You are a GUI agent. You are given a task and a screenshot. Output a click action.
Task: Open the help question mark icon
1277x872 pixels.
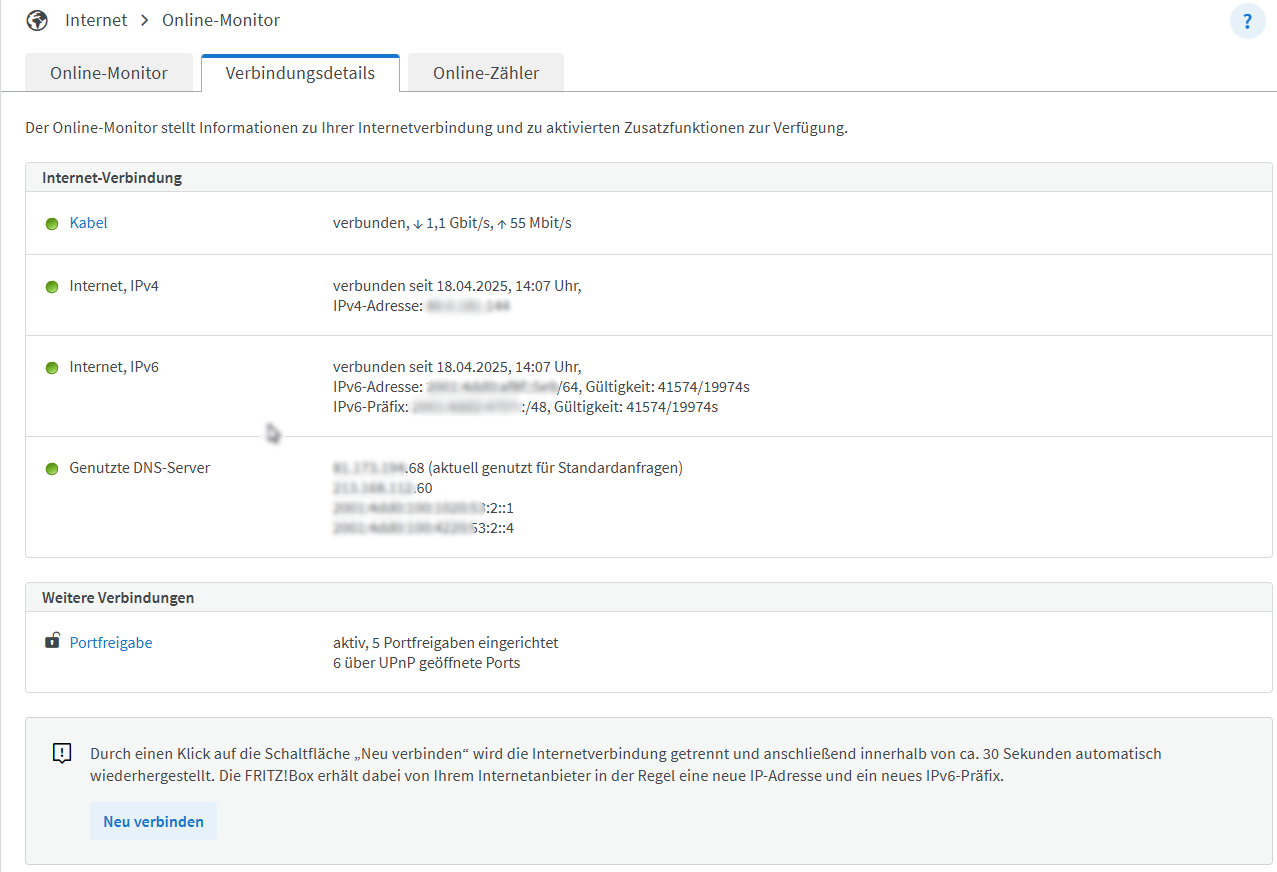(x=1247, y=21)
